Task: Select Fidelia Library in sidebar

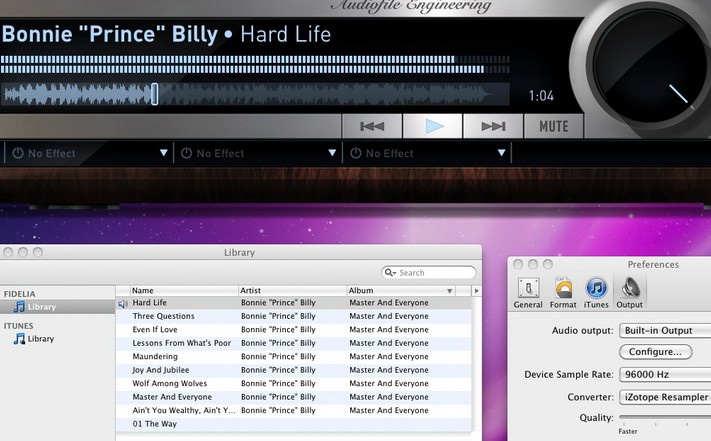Action: click(x=58, y=307)
